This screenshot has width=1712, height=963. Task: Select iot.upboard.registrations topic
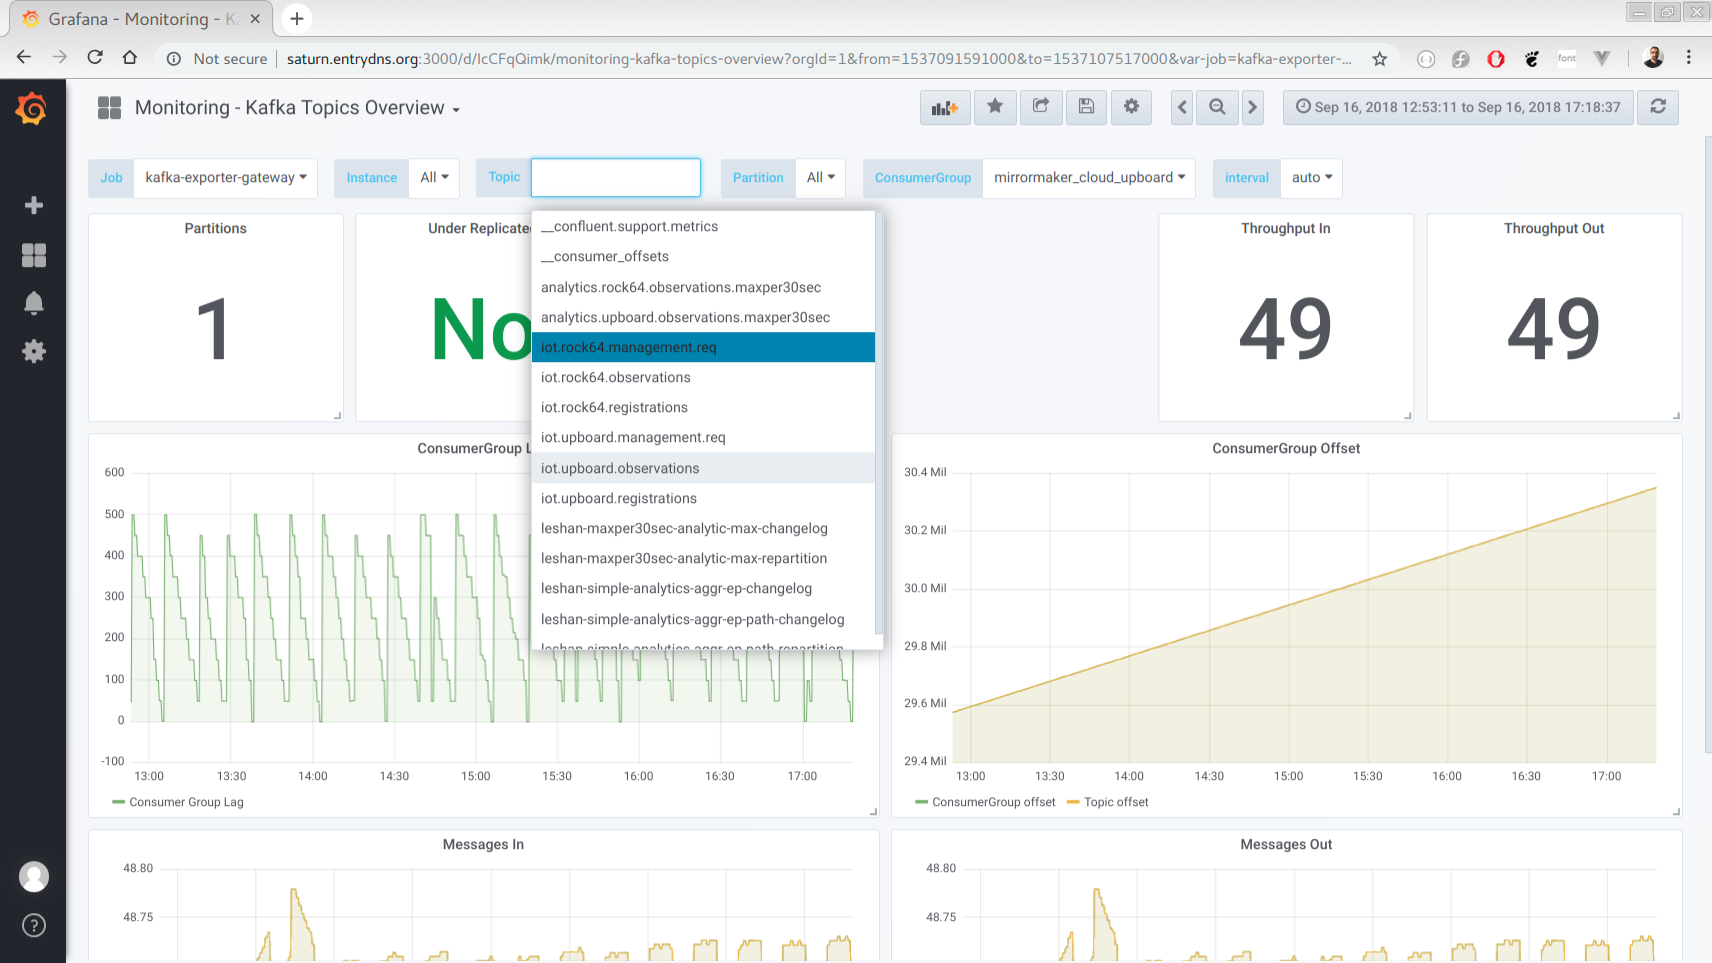click(703, 498)
